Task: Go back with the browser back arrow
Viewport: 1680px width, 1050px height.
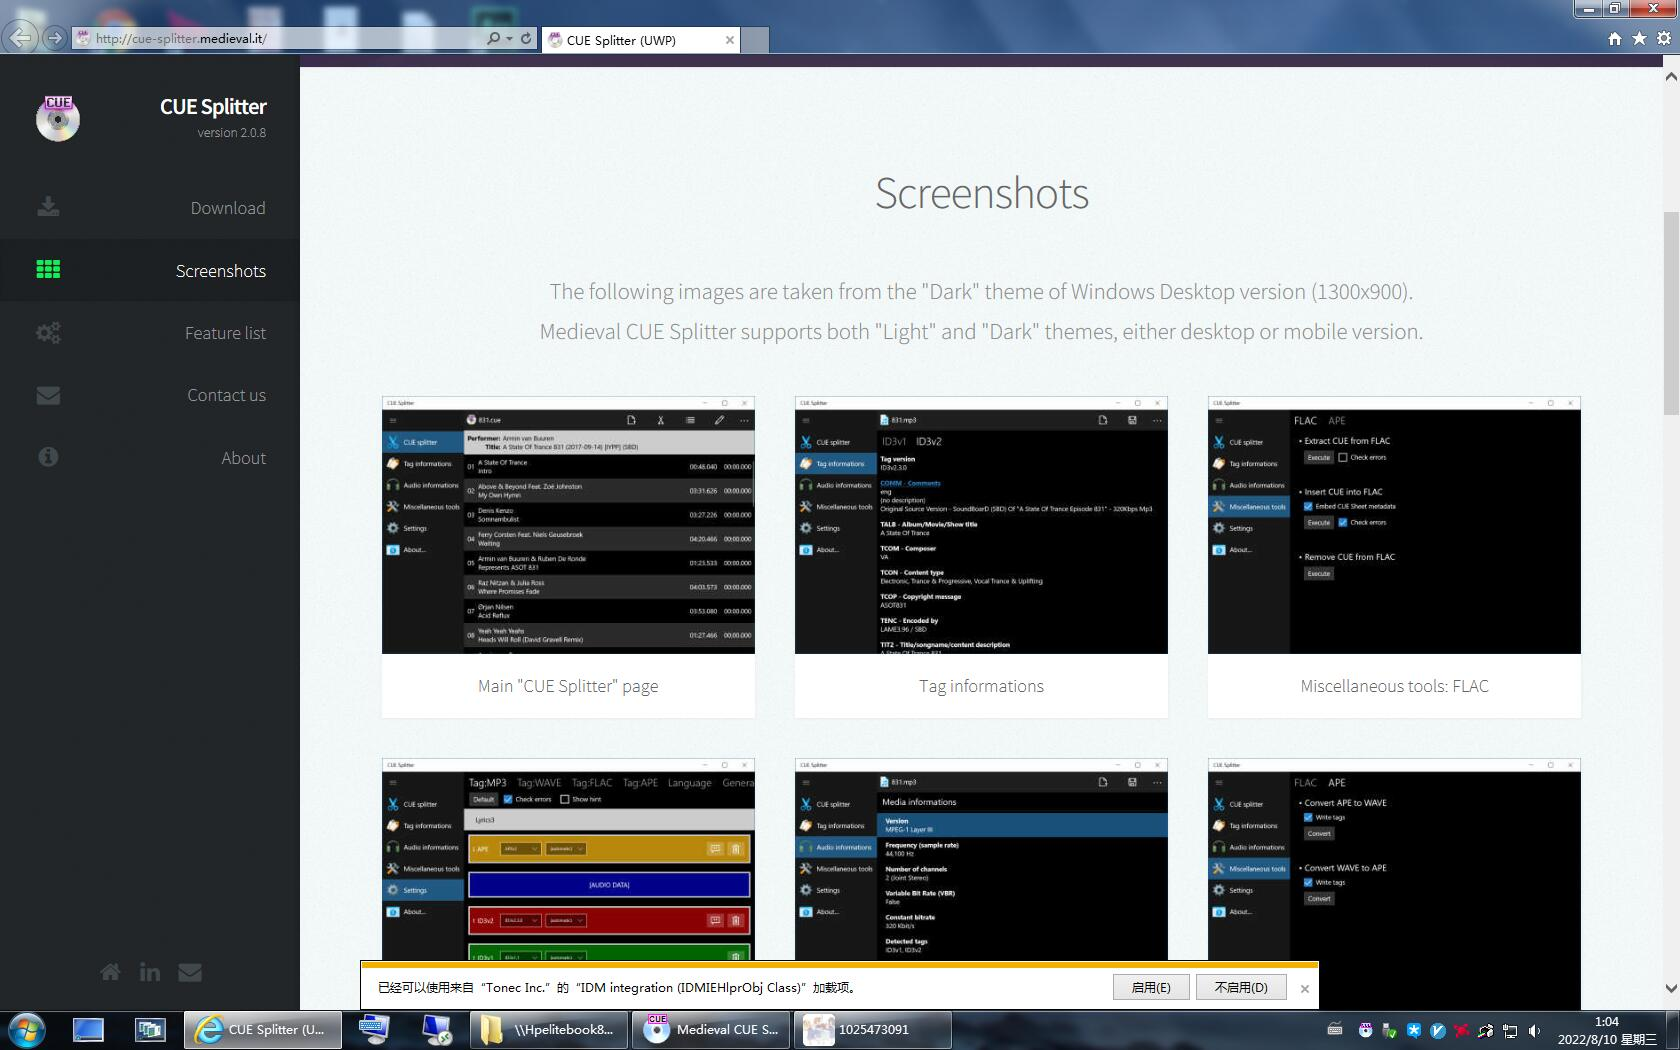Action: tap(20, 38)
